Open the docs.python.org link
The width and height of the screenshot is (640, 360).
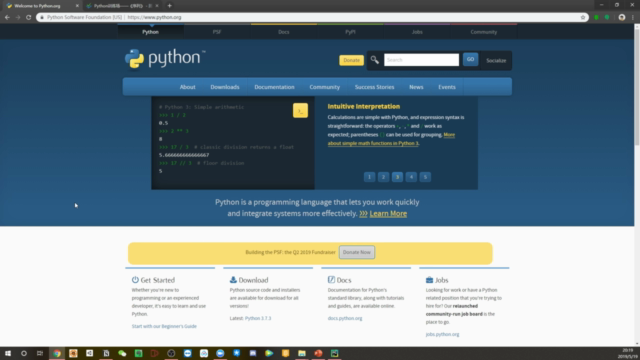[345, 318]
